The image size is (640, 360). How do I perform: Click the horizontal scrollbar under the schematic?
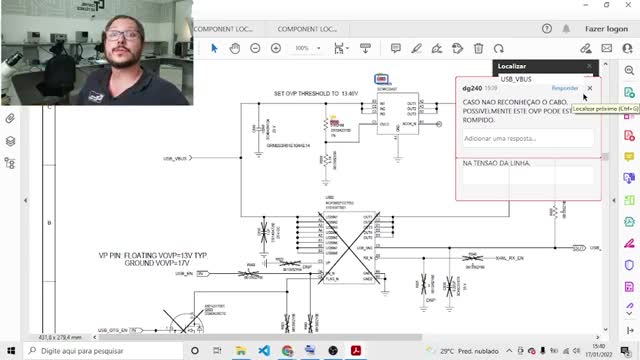pos(260,337)
